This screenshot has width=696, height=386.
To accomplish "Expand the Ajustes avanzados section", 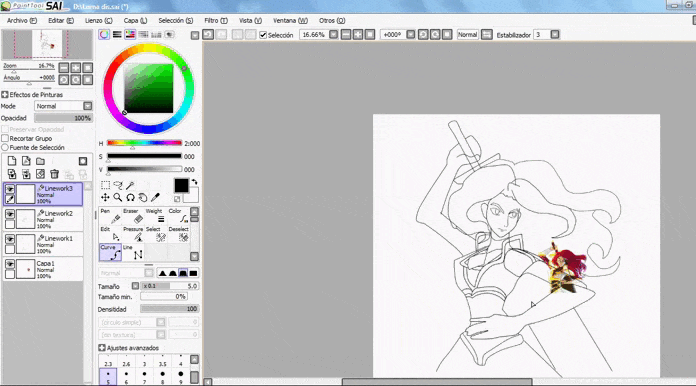I will click(102, 348).
